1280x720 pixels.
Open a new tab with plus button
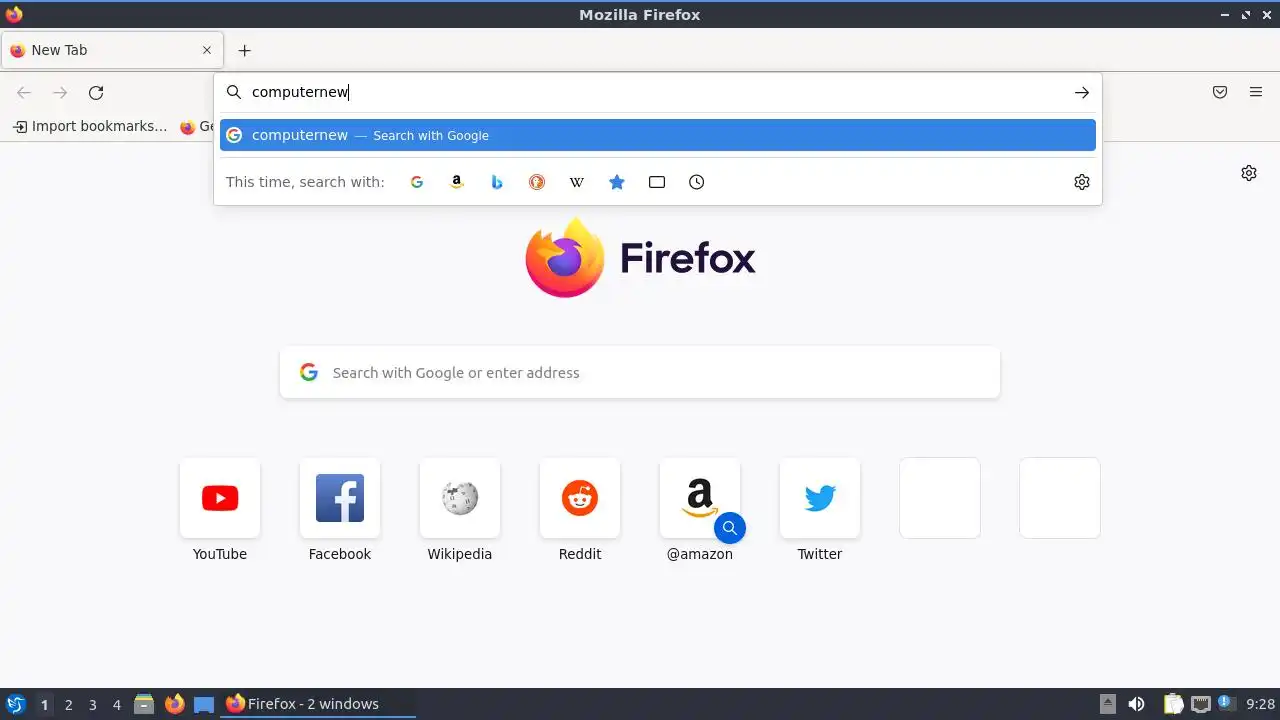pyautogui.click(x=244, y=50)
